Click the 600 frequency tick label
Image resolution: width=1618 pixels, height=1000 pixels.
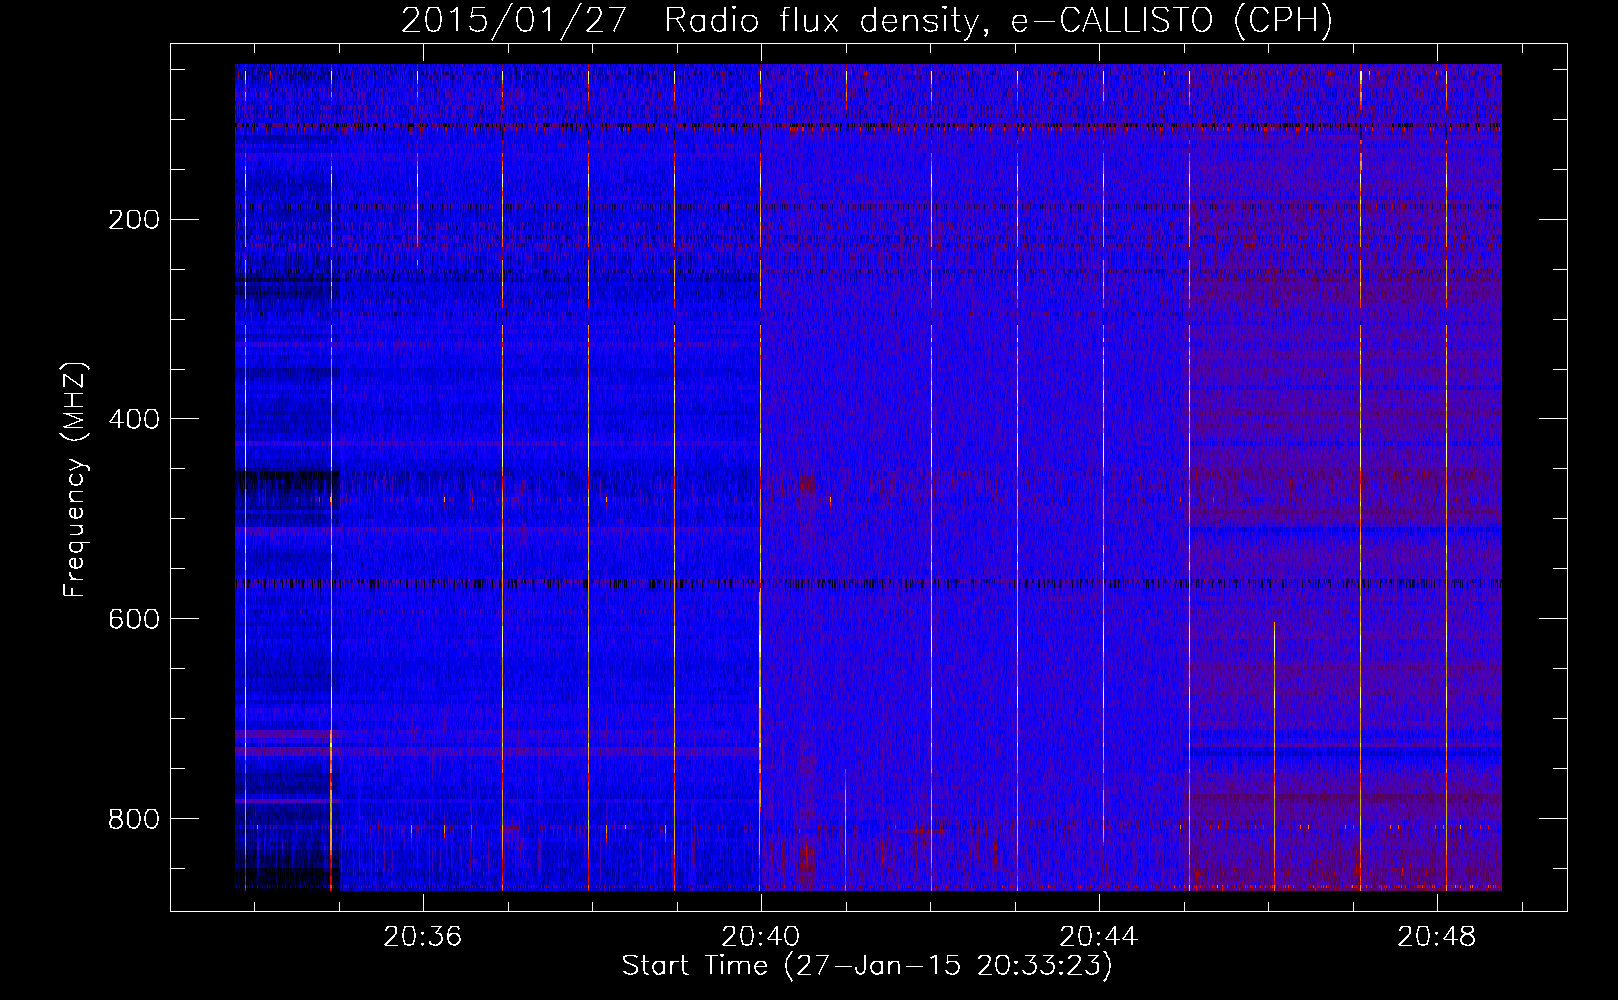pos(134,619)
